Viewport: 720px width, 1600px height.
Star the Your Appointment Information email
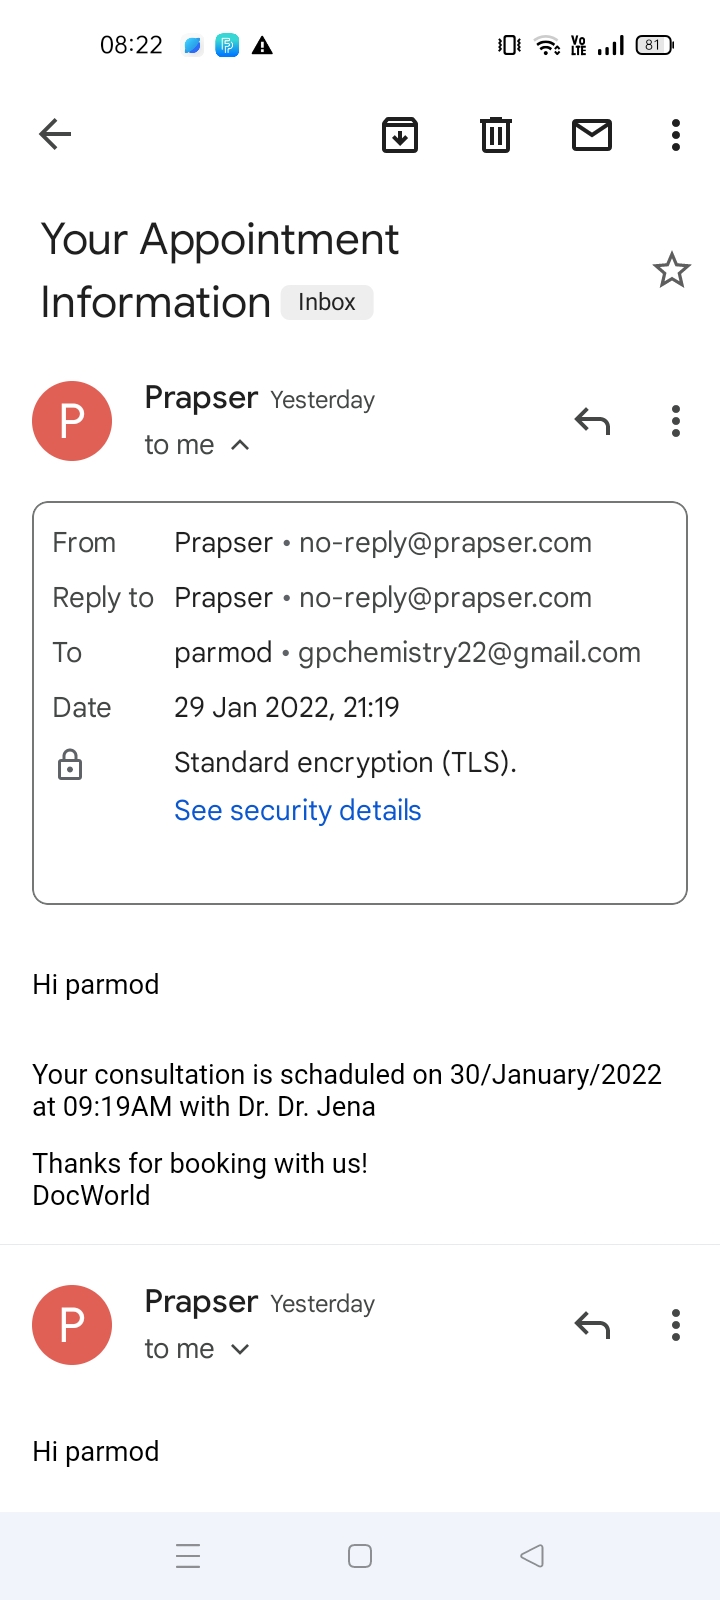coord(671,270)
